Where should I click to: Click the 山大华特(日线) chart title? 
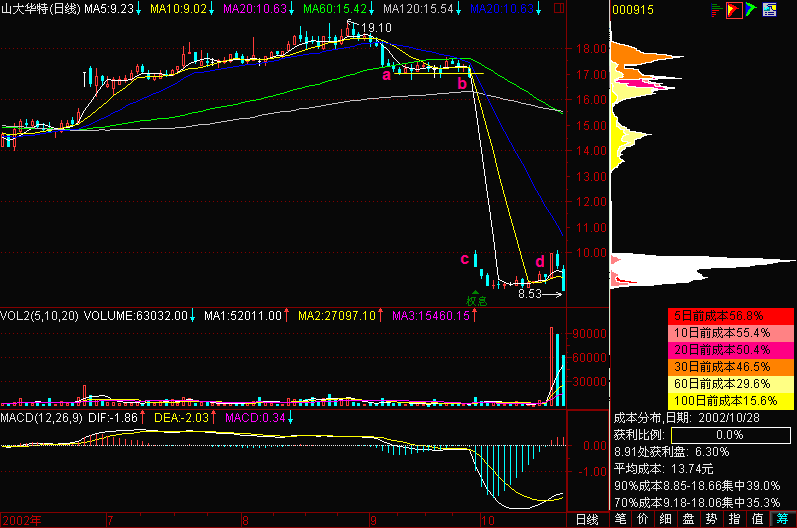click(x=40, y=8)
